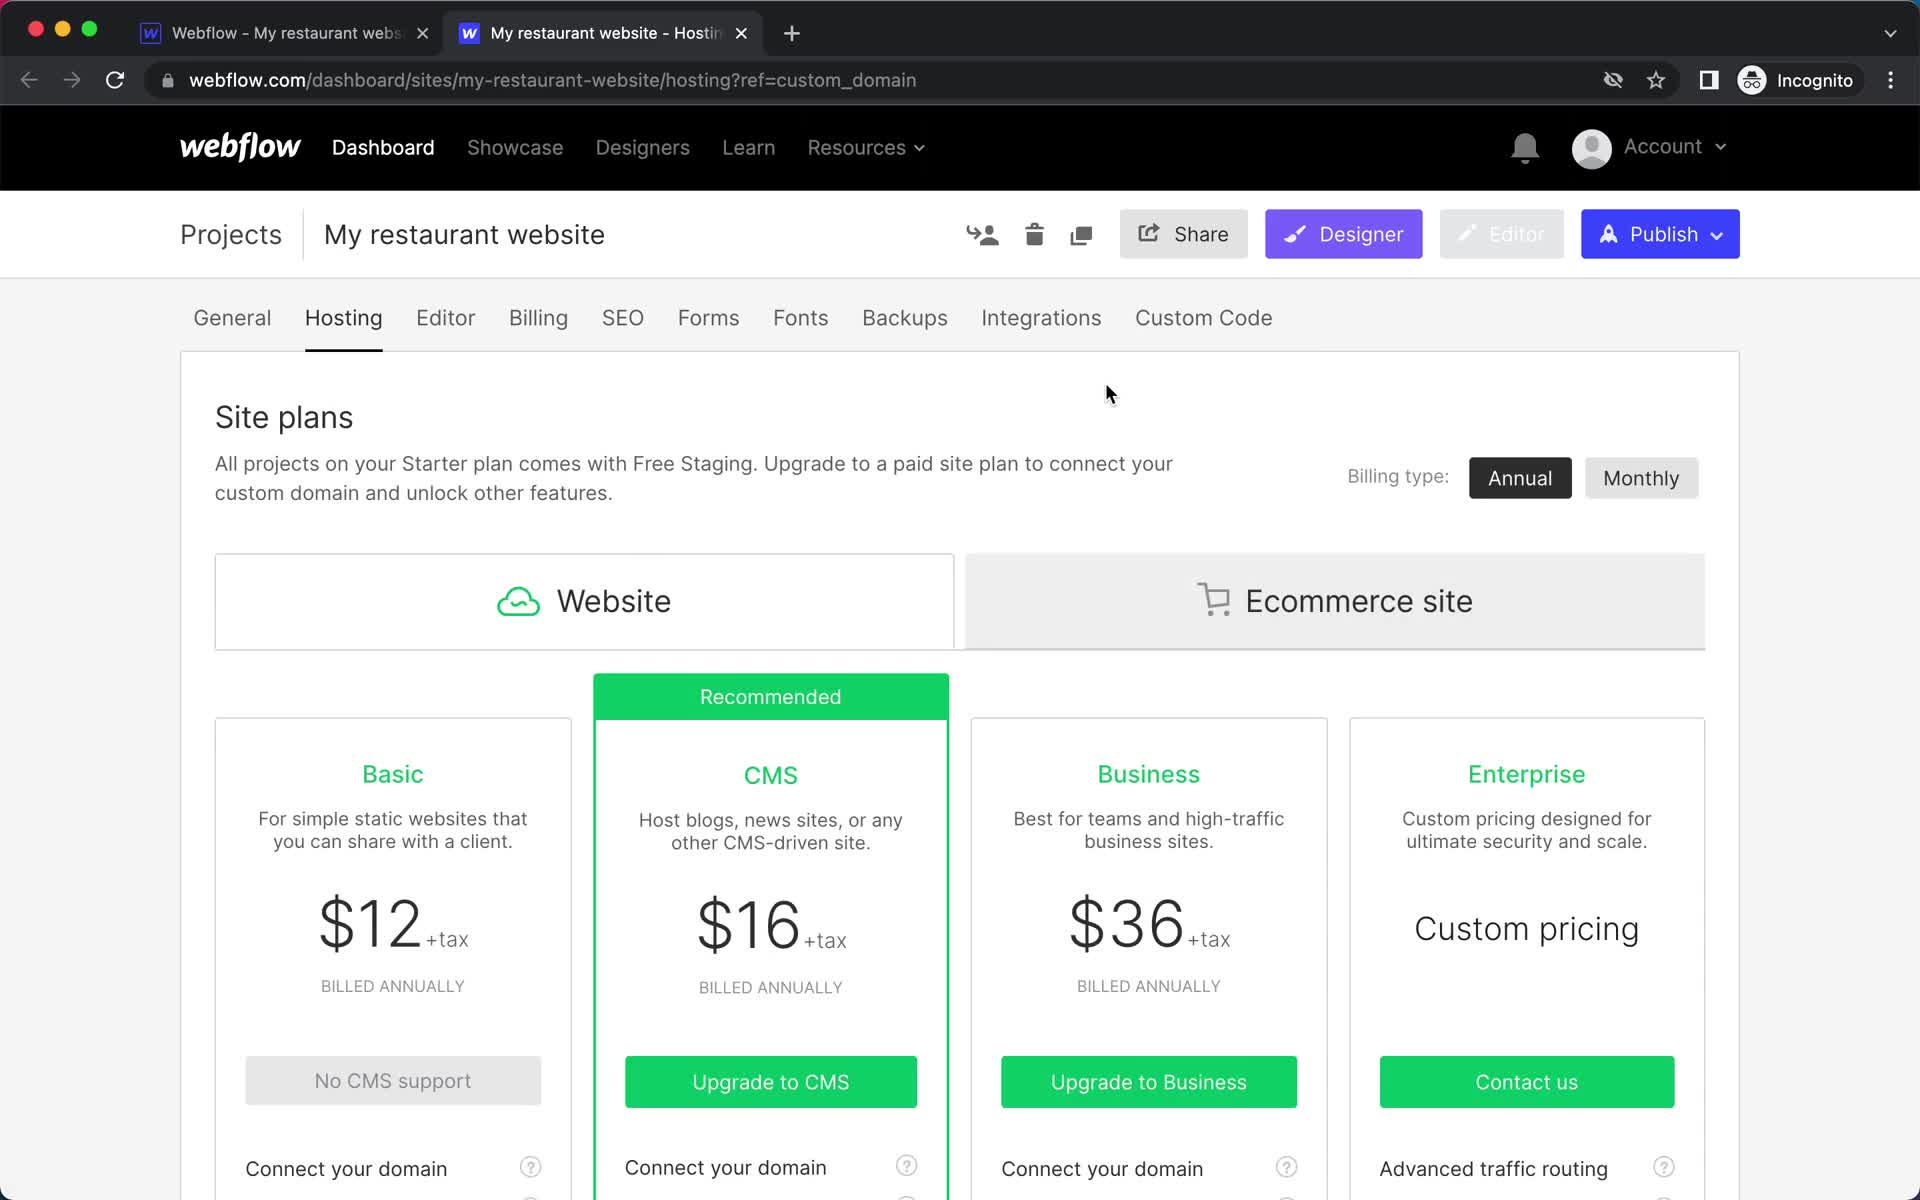This screenshot has width=1920, height=1200.
Task: Open the Integrations tab
Action: pos(1040,318)
